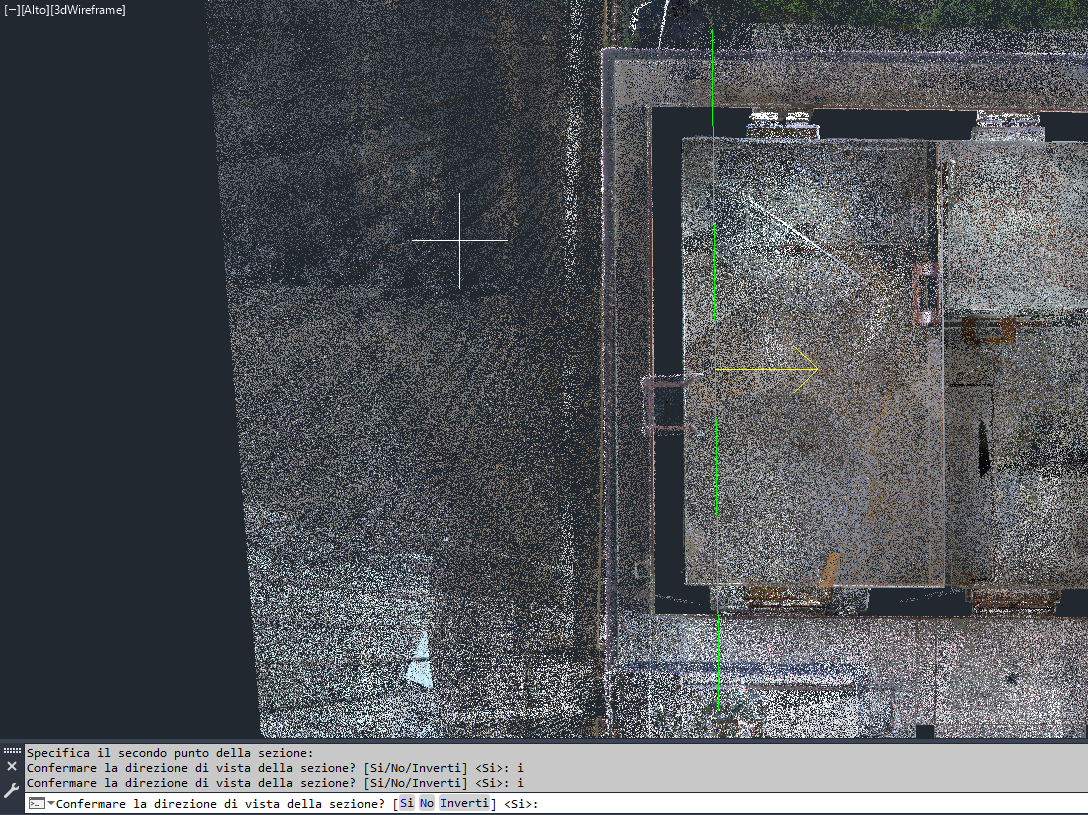This screenshot has height=815, width=1088.
Task: Choose the Inverti option in command prompt
Action: [x=464, y=803]
